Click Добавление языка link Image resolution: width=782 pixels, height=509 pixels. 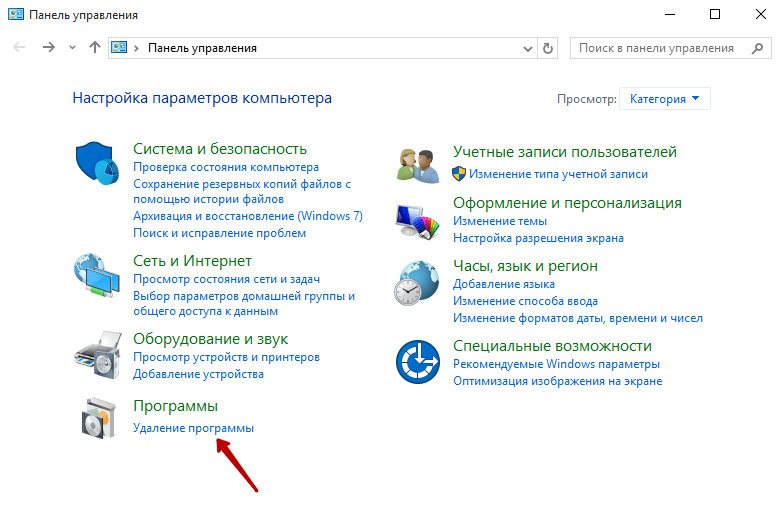(x=504, y=284)
